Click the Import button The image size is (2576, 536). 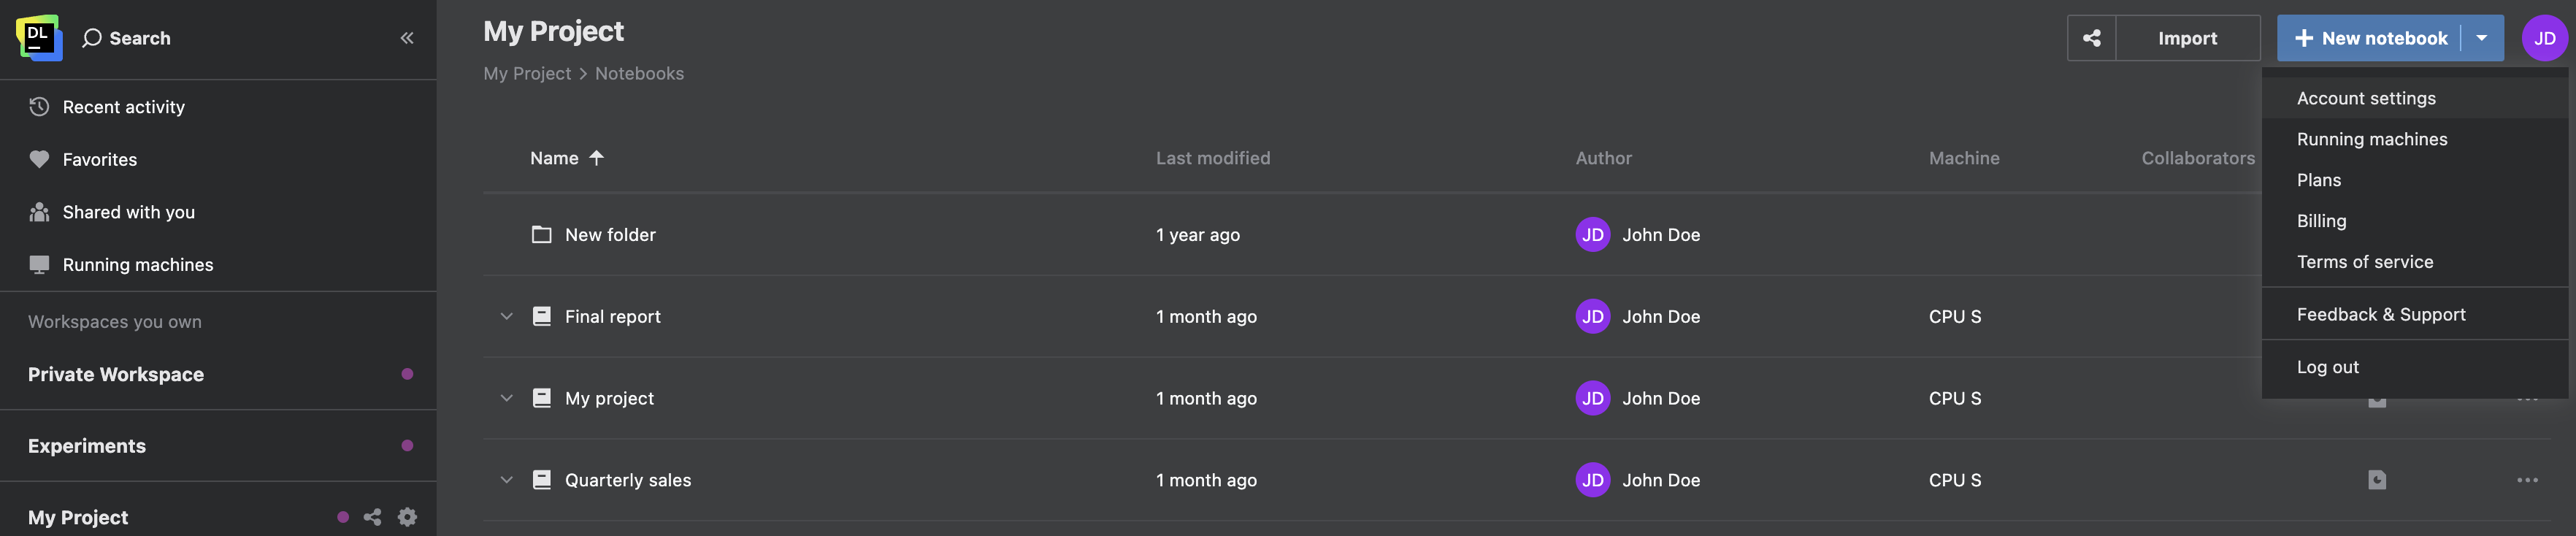2187,38
